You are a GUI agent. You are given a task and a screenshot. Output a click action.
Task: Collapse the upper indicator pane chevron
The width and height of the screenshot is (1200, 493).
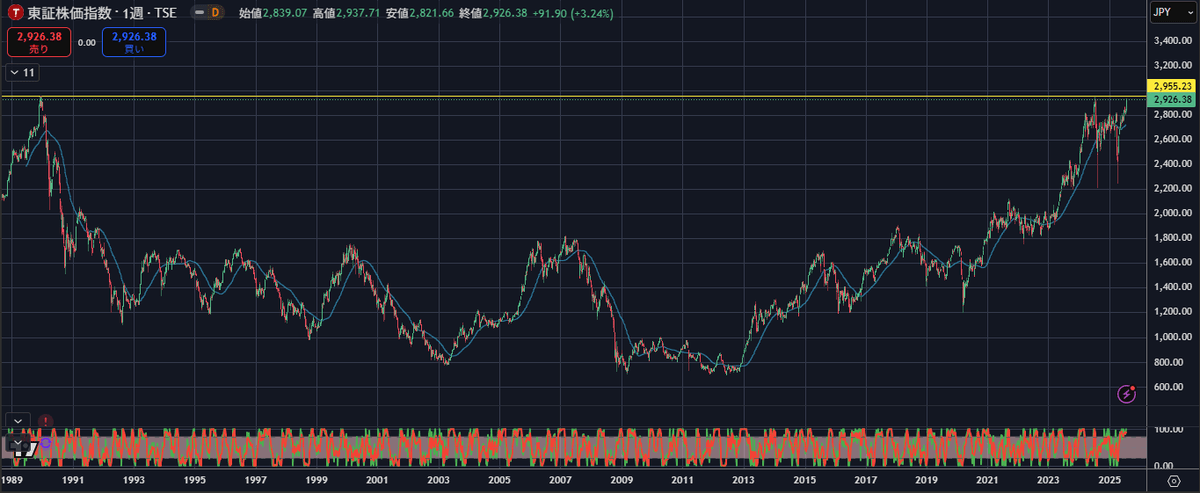pyautogui.click(x=16, y=421)
